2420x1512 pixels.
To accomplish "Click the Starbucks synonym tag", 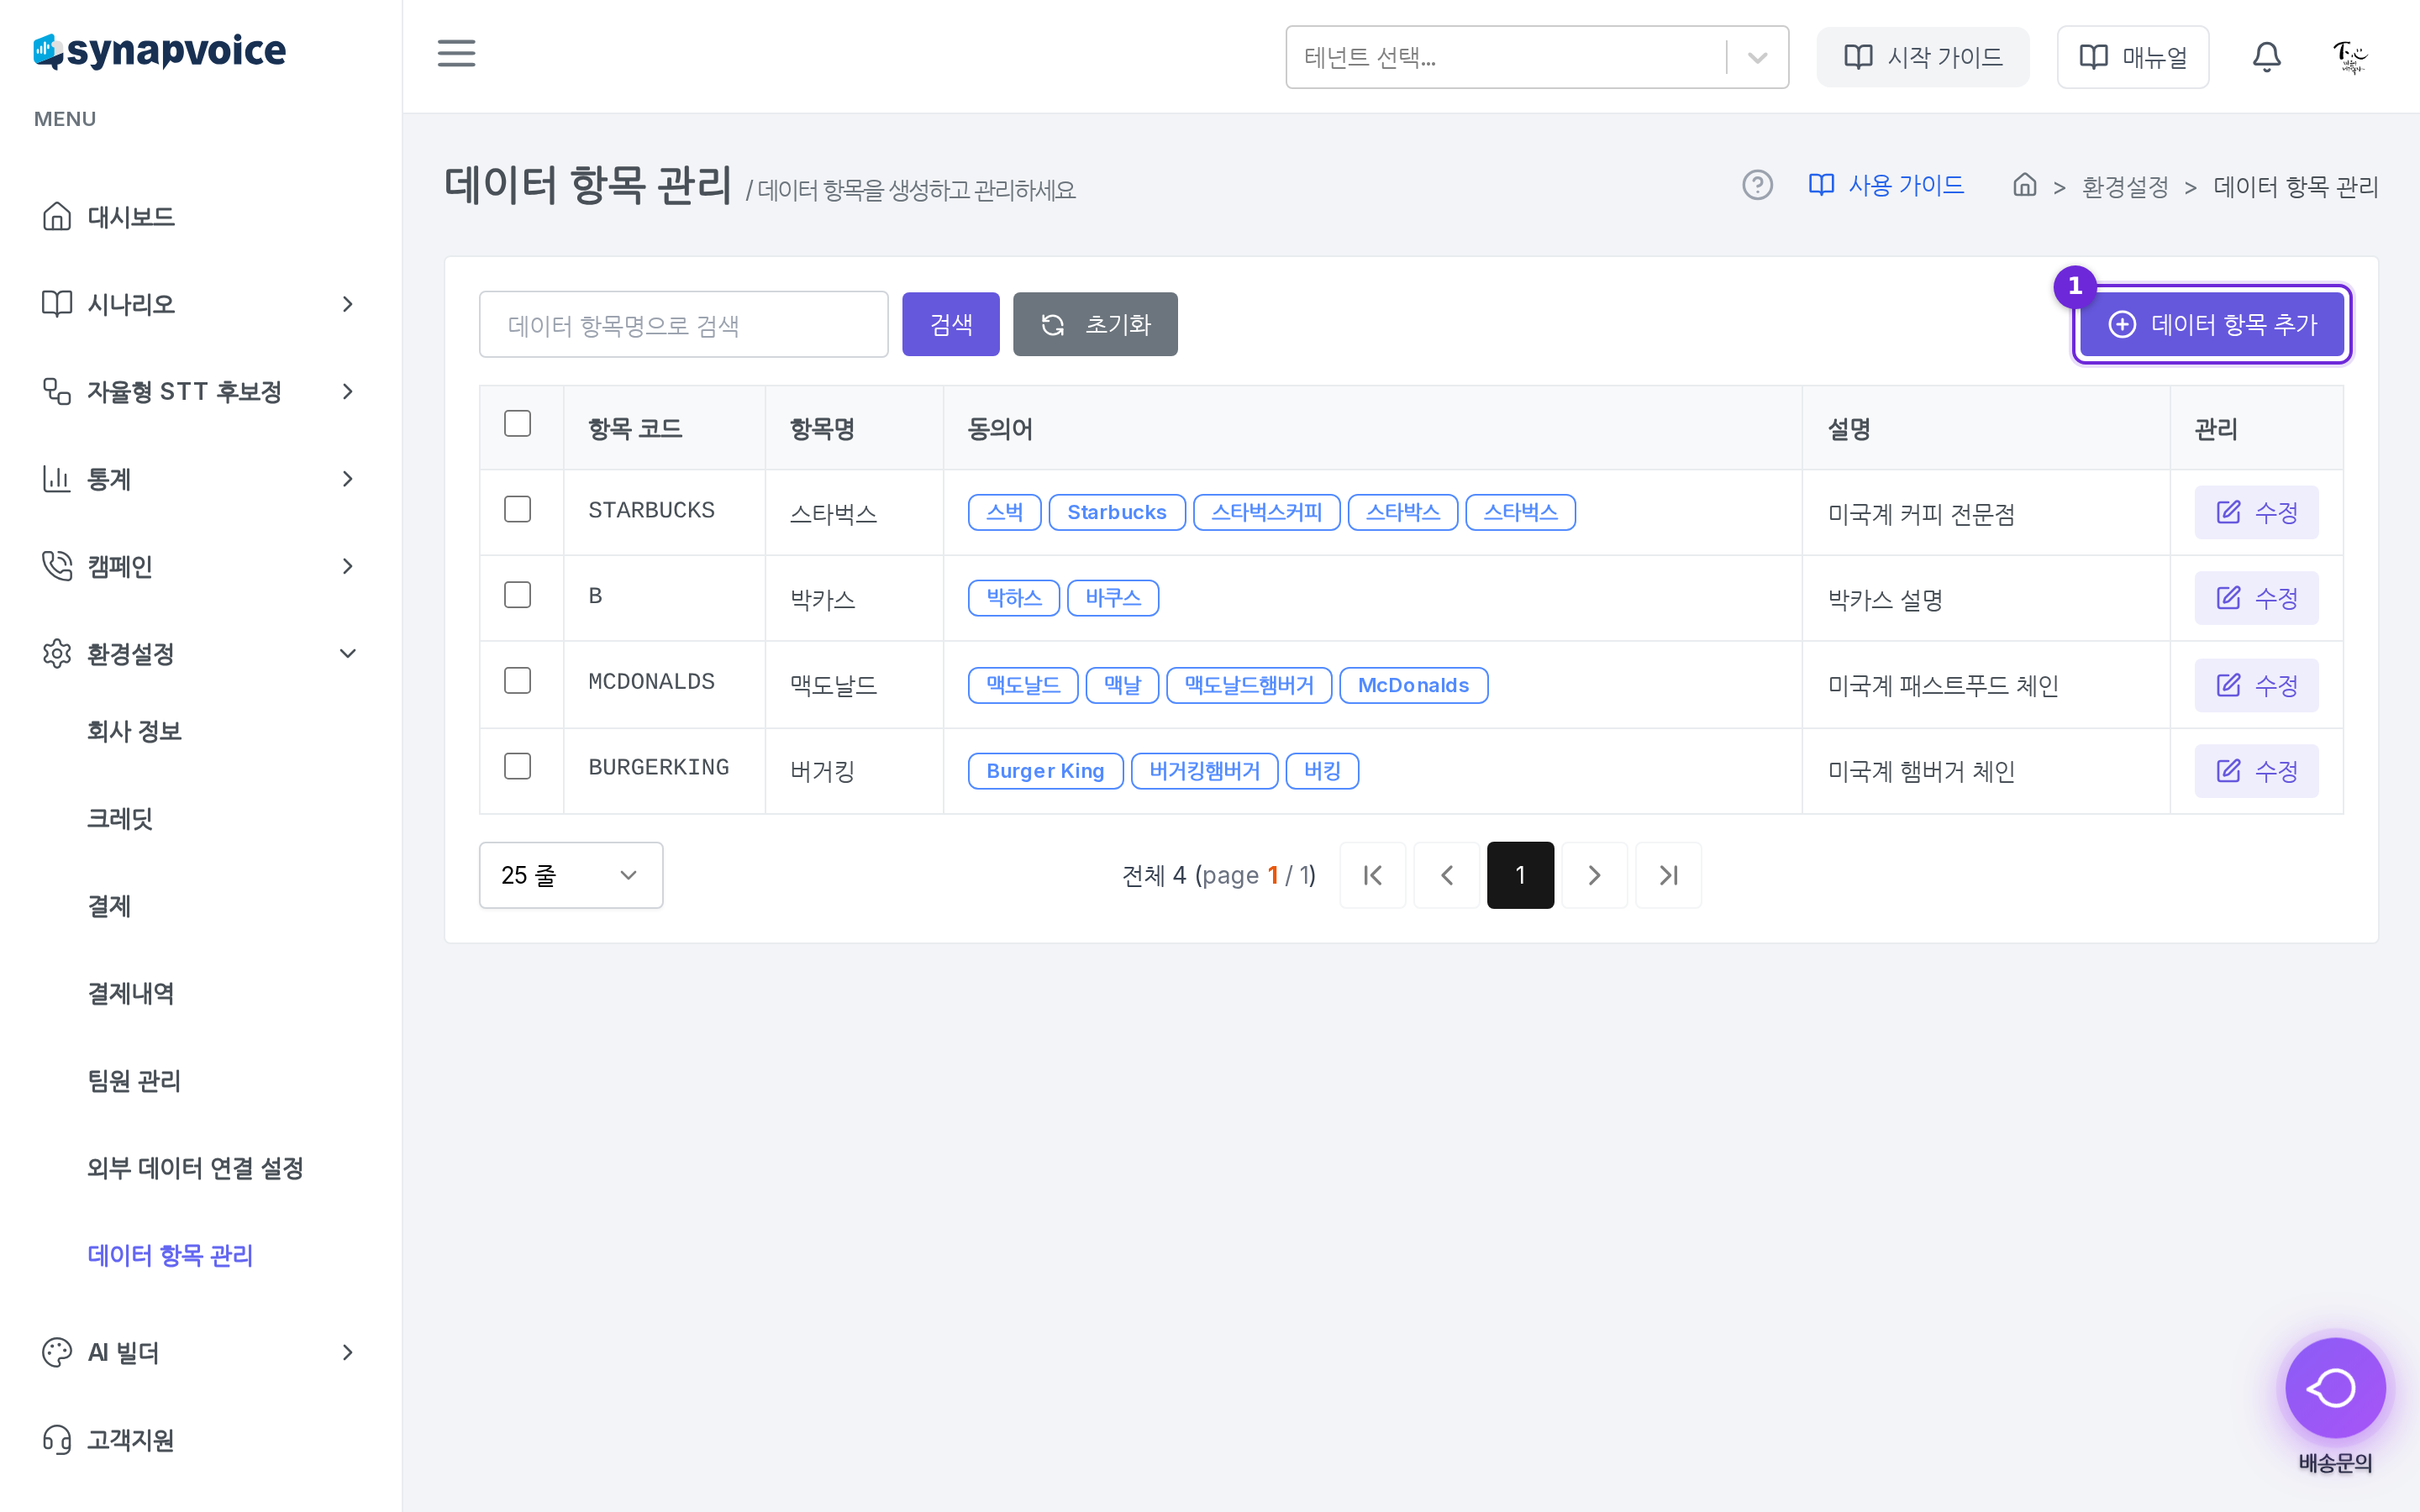I will point(1117,512).
